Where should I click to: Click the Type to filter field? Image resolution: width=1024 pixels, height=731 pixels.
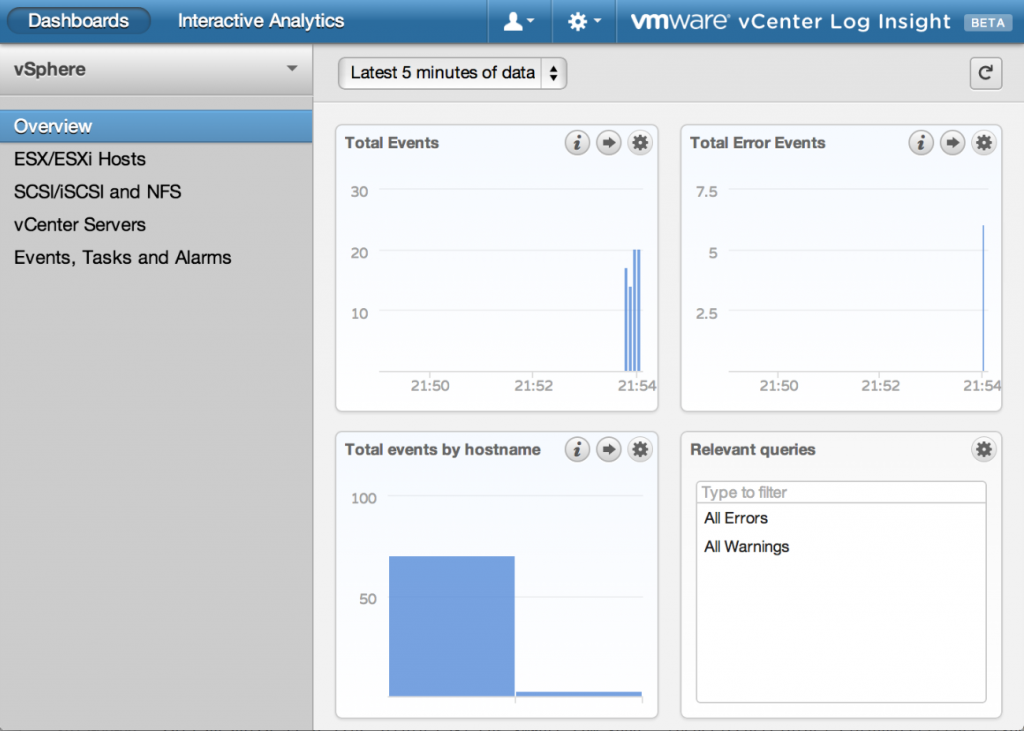click(840, 492)
